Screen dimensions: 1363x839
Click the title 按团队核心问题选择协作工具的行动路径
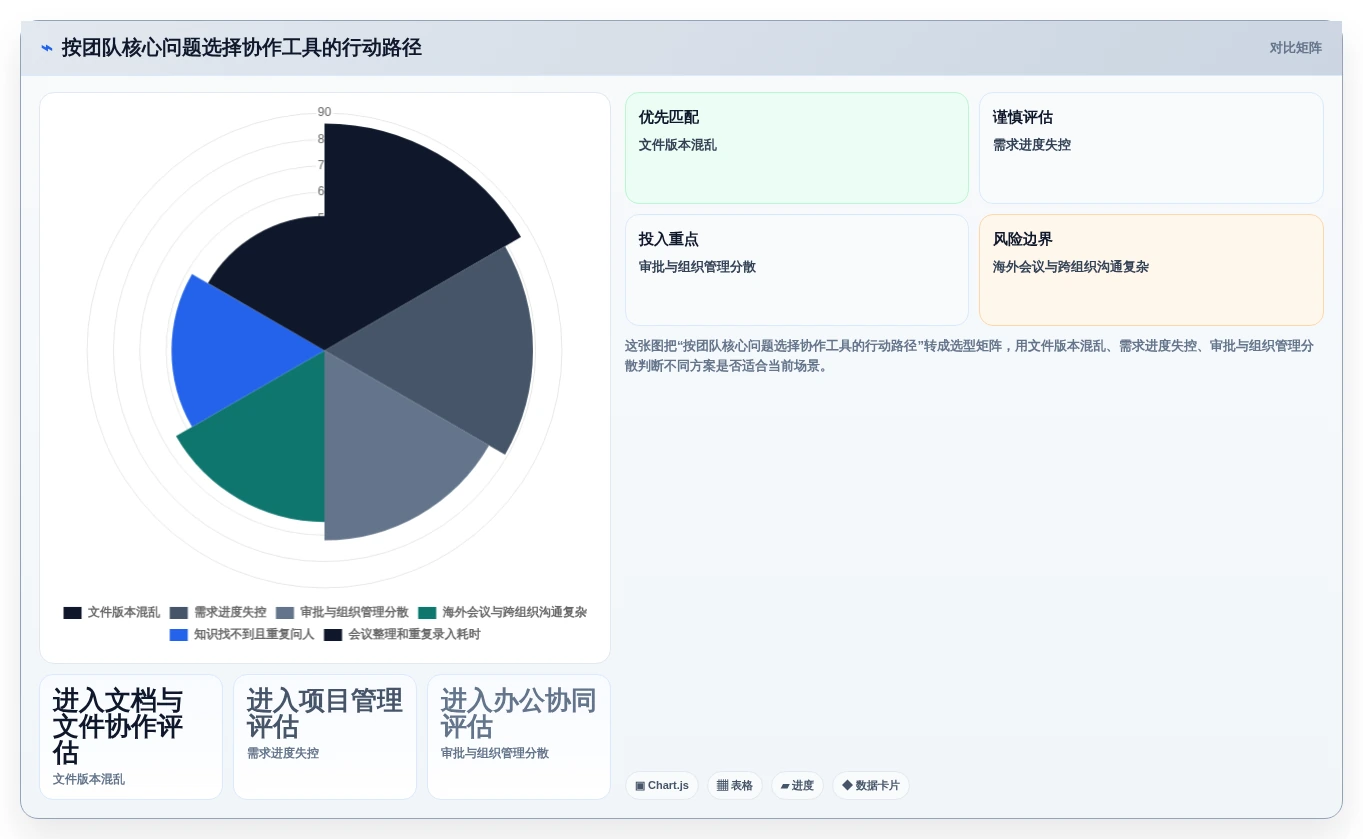242,48
